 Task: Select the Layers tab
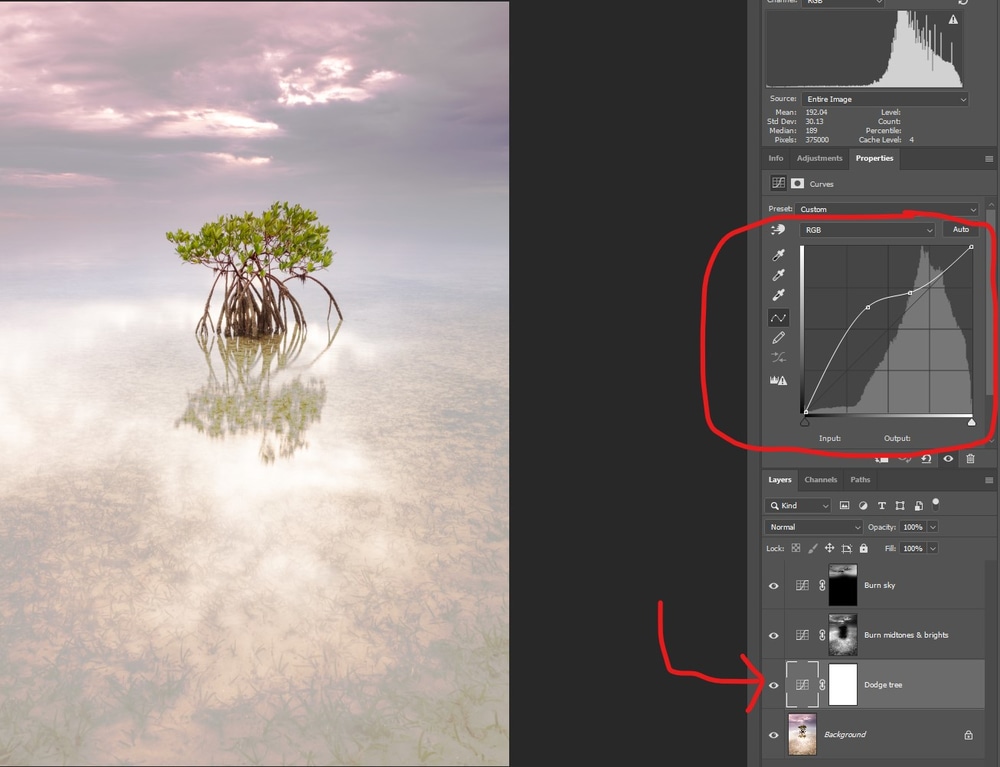(779, 479)
